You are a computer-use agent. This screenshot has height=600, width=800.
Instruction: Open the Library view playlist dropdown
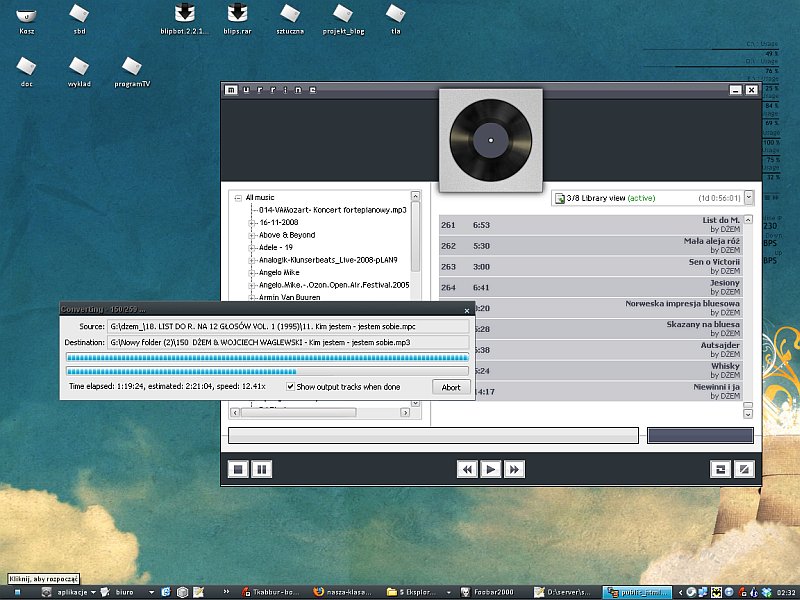748,199
